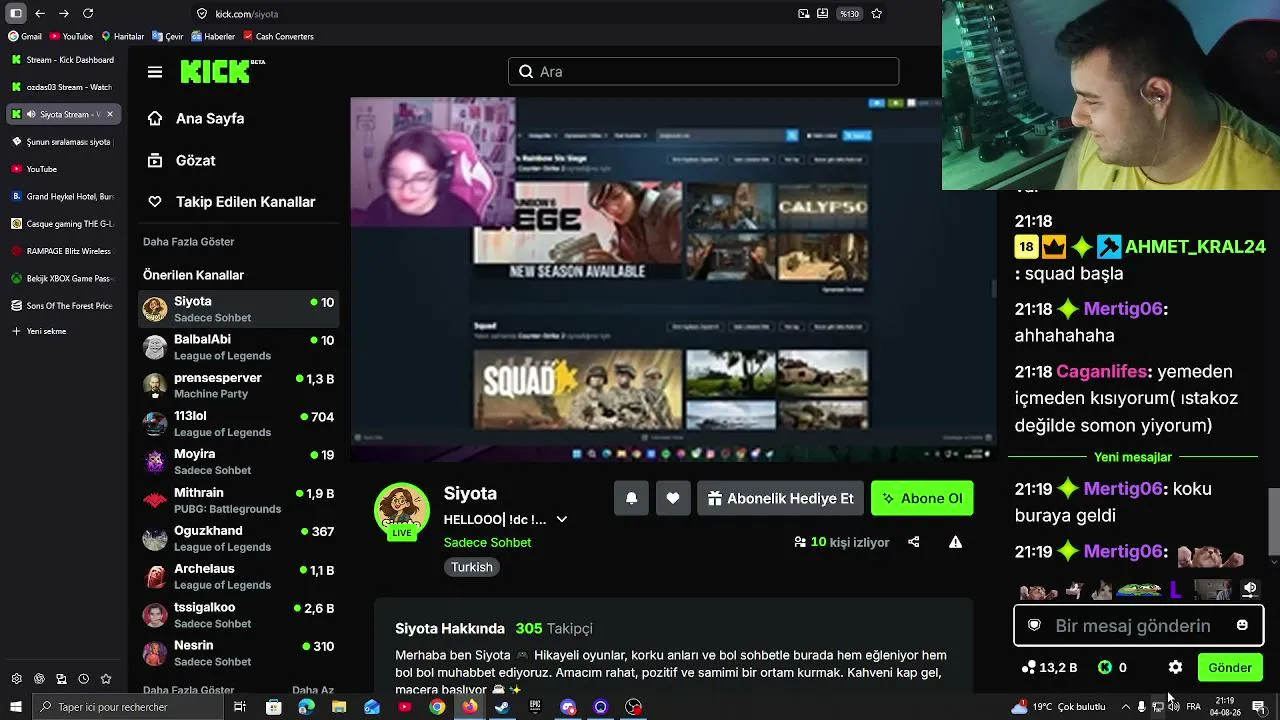Focus the Bir mesaj gönderin chat input
Image resolution: width=1280 pixels, height=720 pixels.
point(1138,626)
